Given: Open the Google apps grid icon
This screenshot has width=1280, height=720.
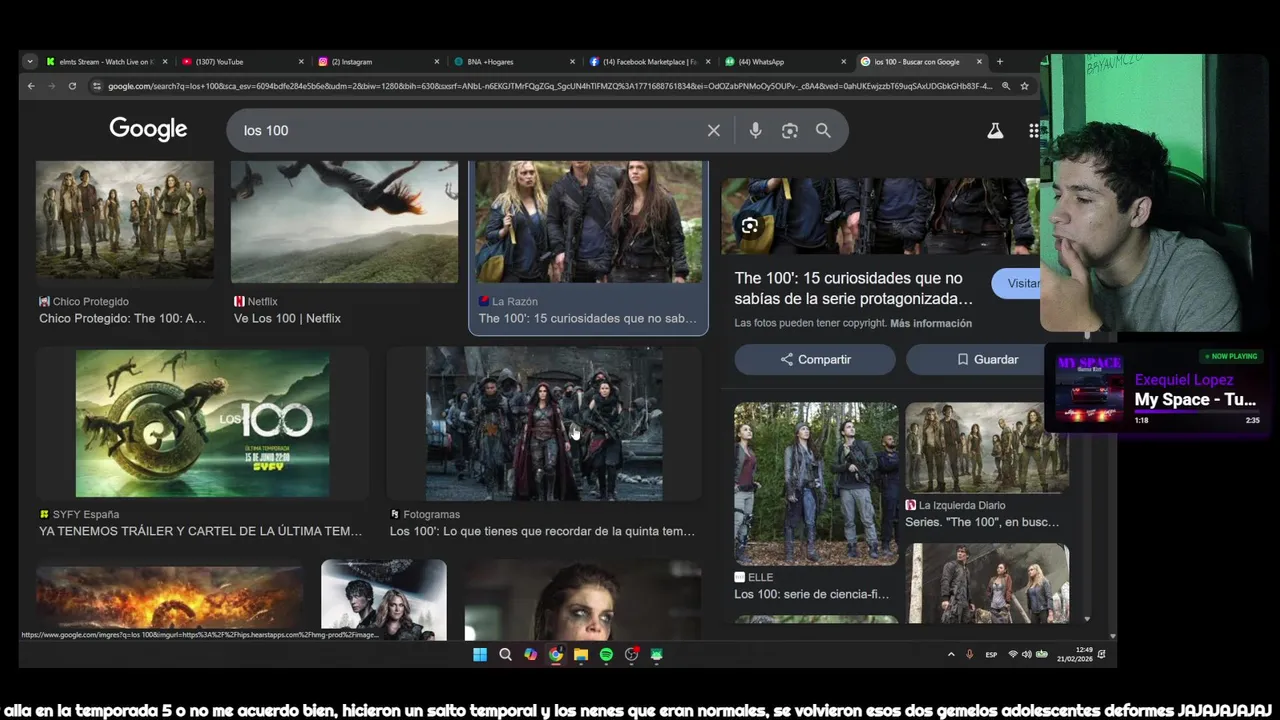Looking at the screenshot, I should pyautogui.click(x=1034, y=131).
